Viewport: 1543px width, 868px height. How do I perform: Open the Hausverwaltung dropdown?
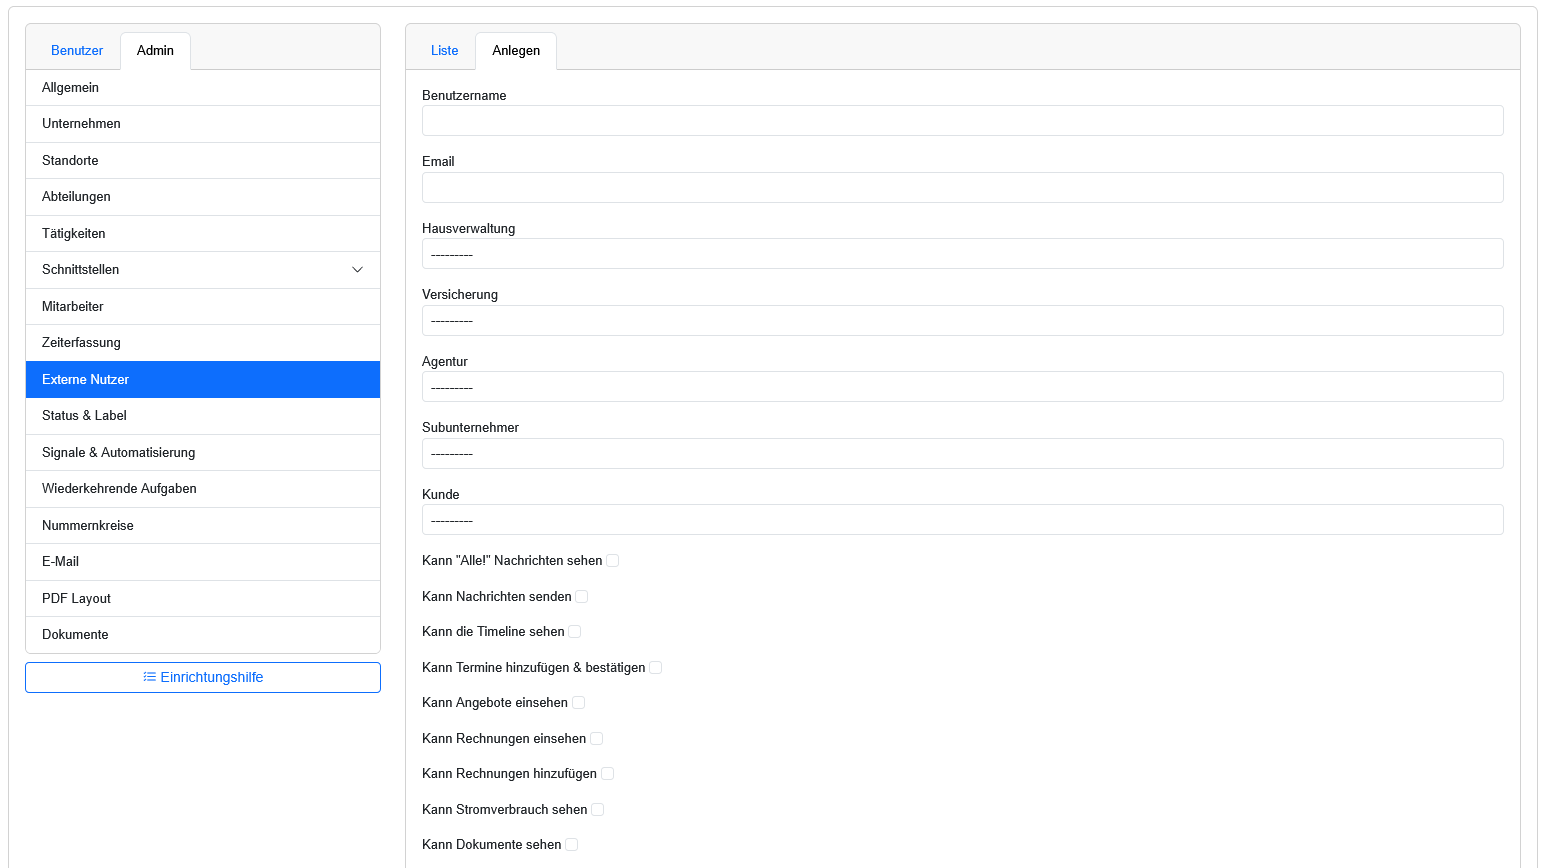coord(962,254)
